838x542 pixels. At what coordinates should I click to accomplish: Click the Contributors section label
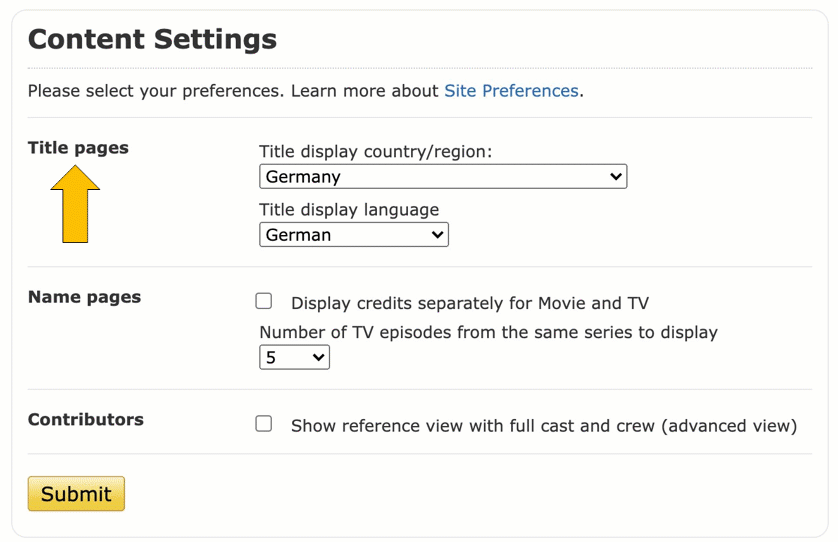86,420
